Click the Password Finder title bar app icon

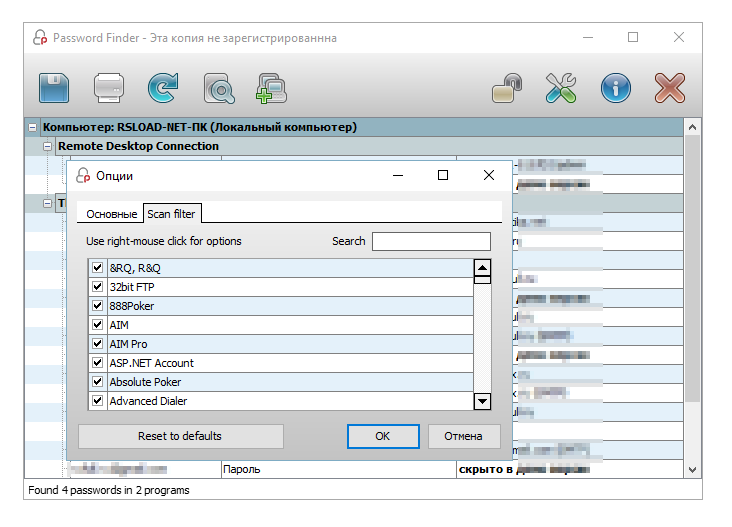point(40,37)
